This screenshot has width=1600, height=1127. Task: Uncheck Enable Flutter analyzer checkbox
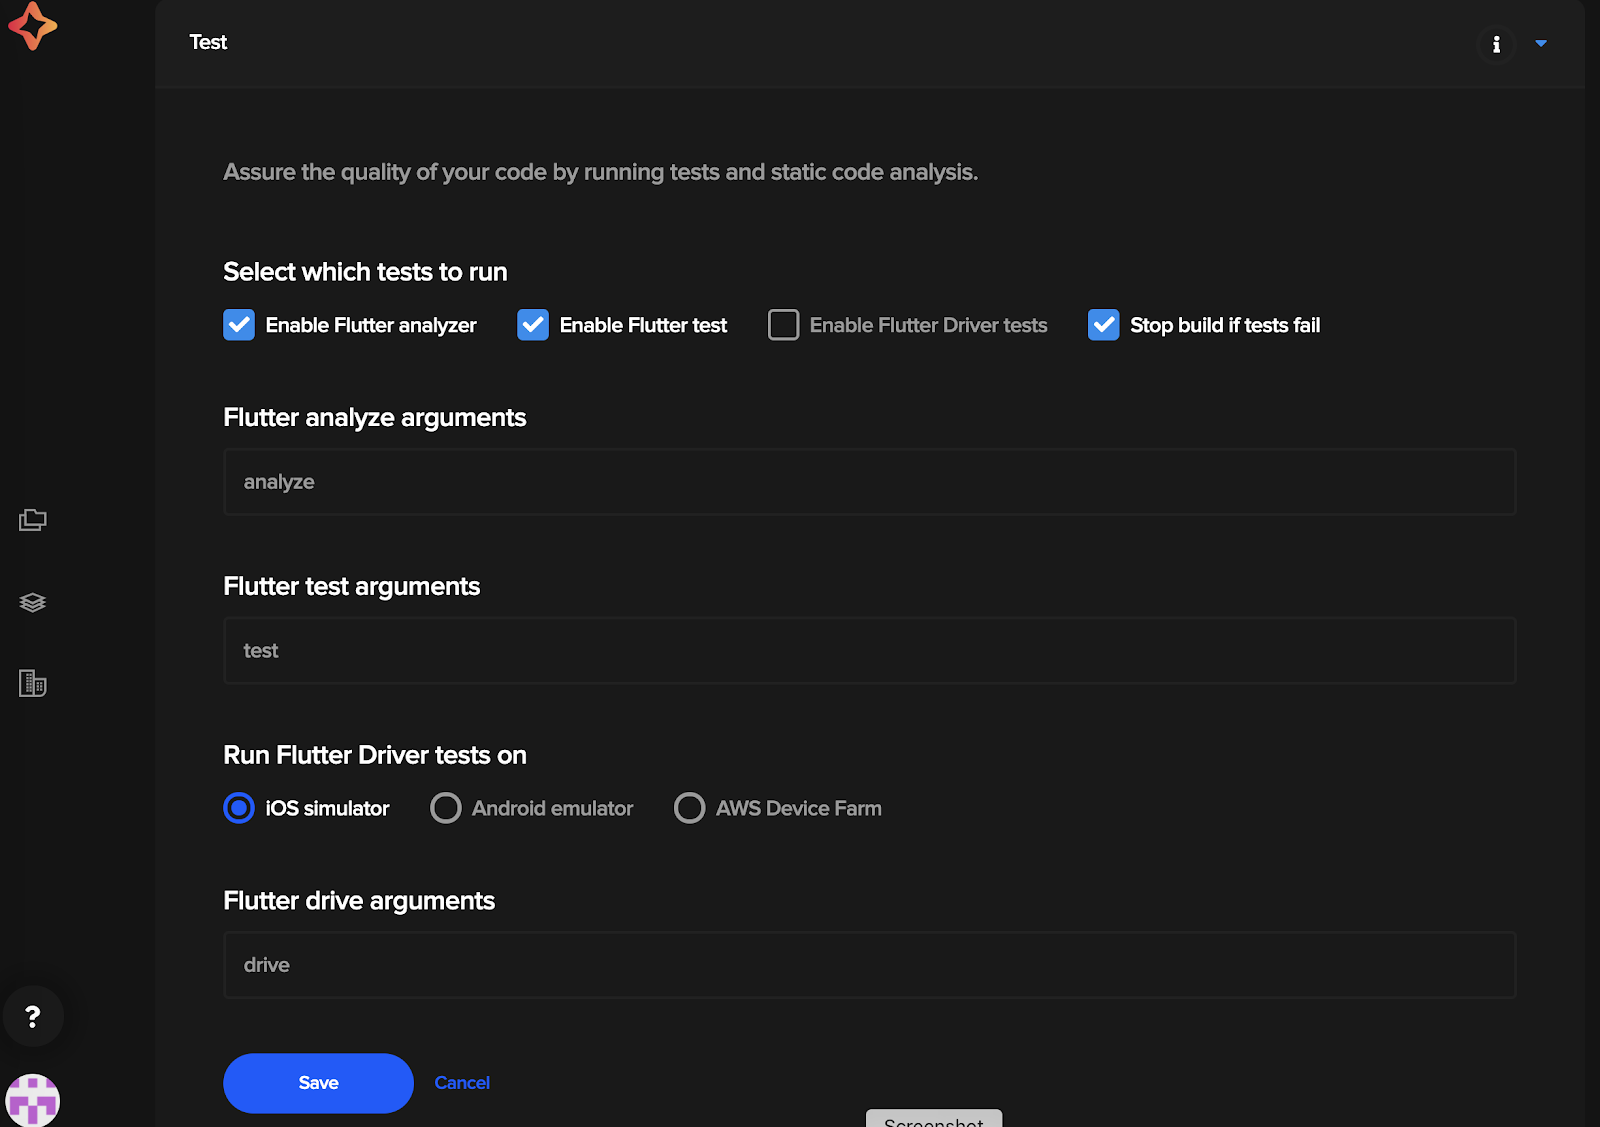239,325
